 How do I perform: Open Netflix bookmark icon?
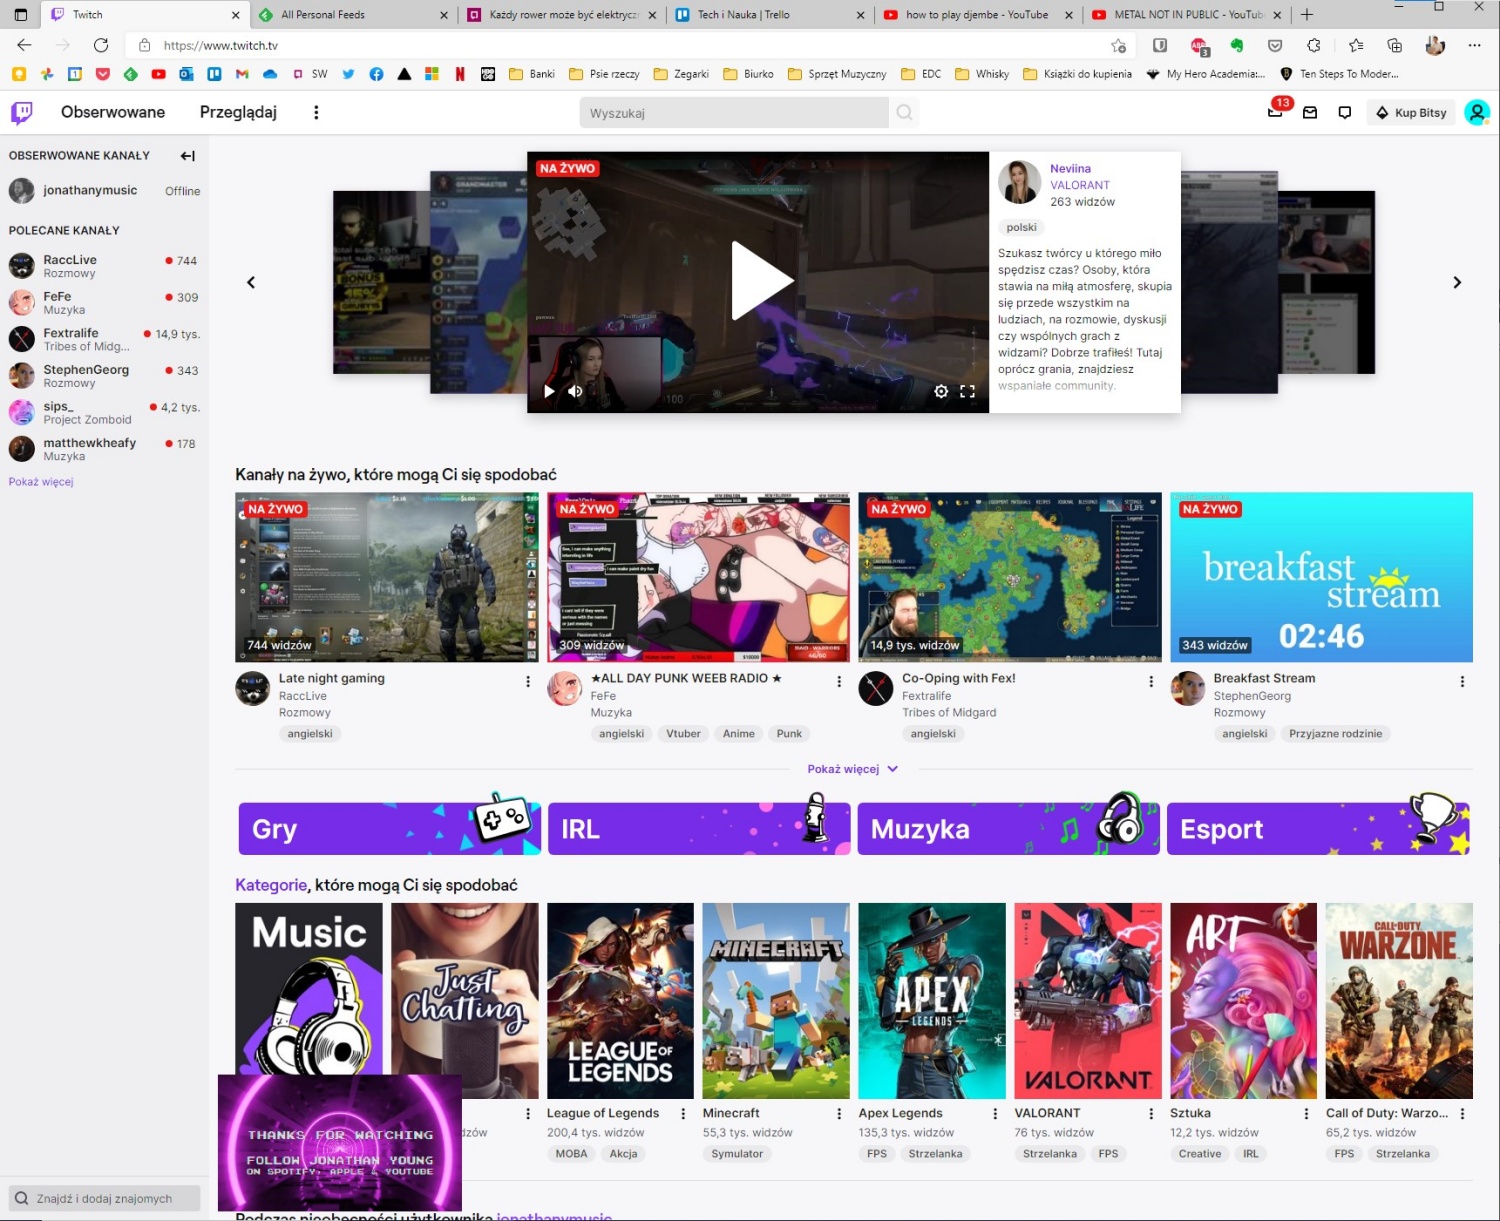(x=460, y=74)
